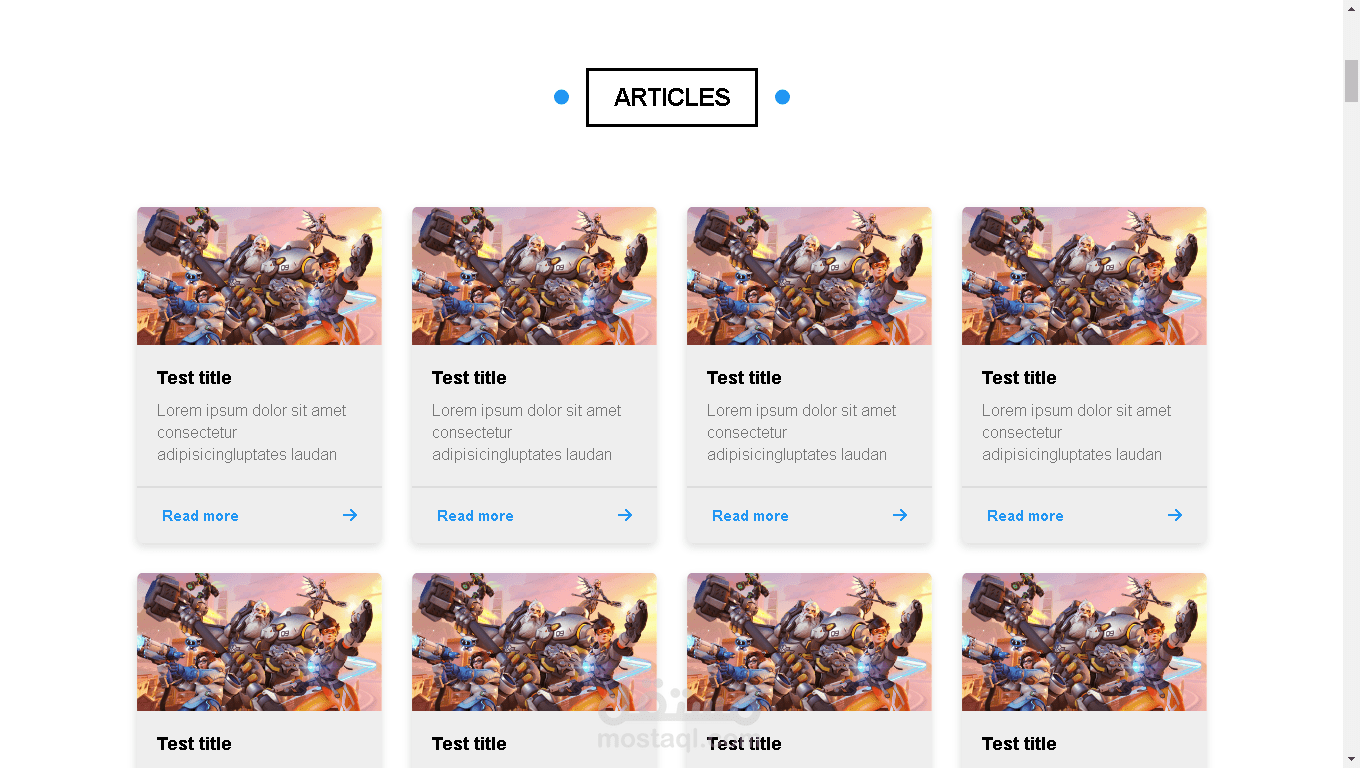The width and height of the screenshot is (1360, 768).
Task: Click Test title of first top-row card
Action: (x=194, y=378)
